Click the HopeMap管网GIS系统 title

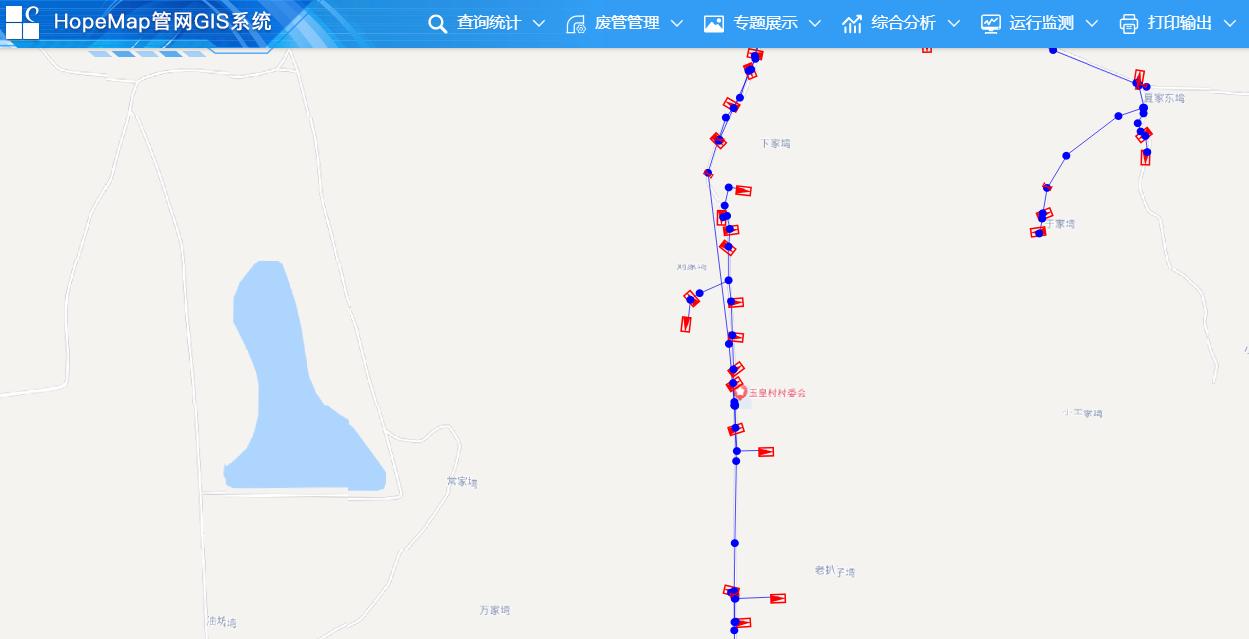[162, 22]
